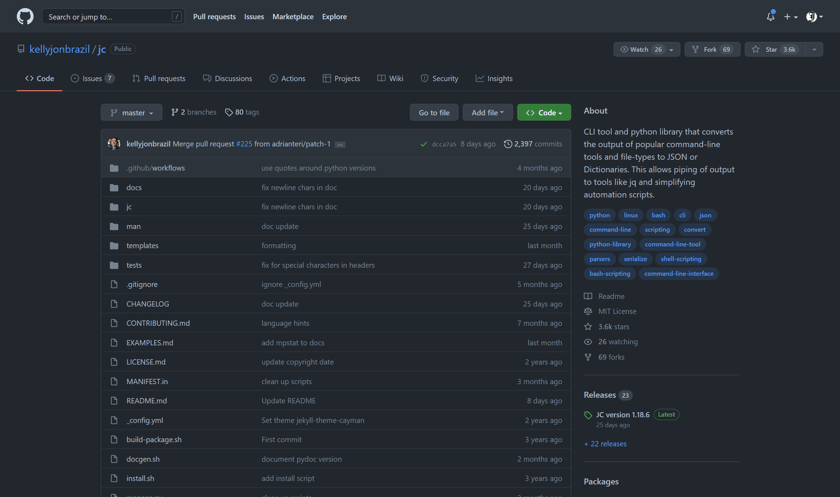View the 80 tags link
840x497 pixels.
click(242, 112)
